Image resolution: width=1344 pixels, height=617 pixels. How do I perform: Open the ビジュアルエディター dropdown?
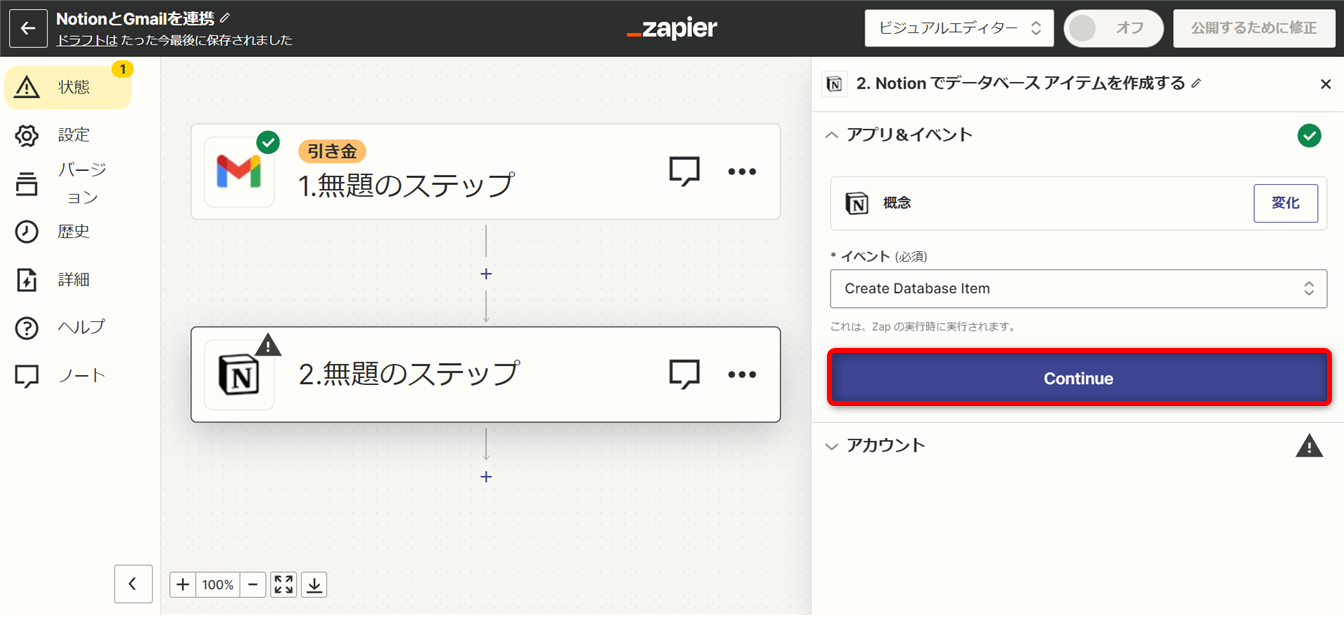(x=958, y=28)
